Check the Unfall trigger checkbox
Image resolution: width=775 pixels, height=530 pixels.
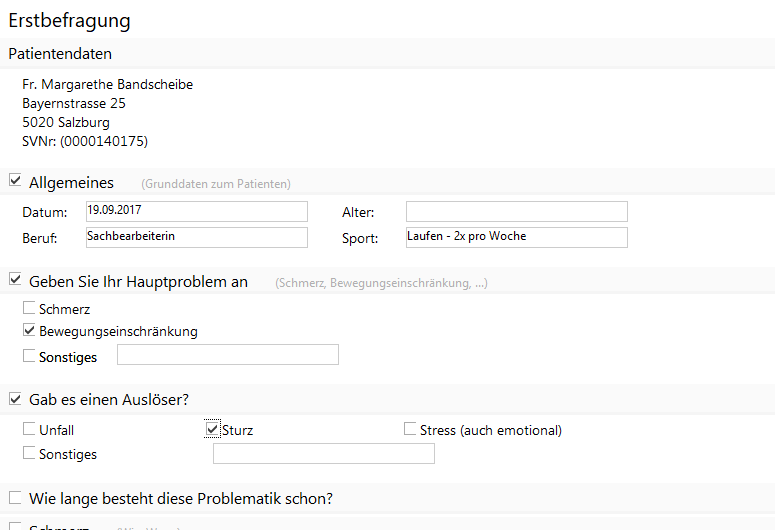click(30, 430)
